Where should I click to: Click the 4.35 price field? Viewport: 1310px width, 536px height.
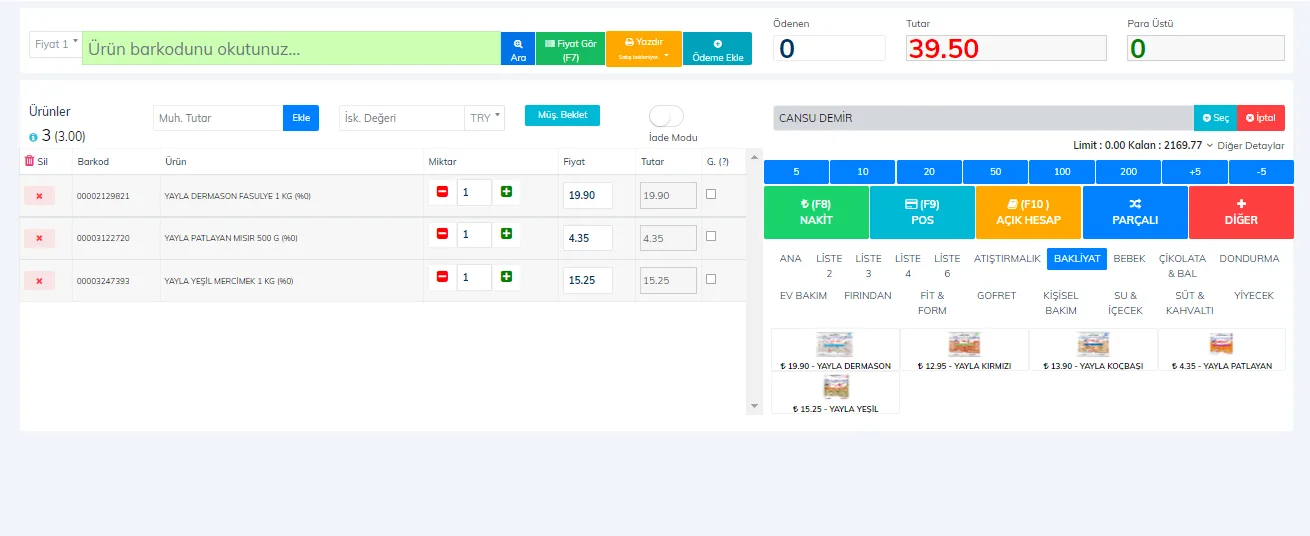click(588, 238)
